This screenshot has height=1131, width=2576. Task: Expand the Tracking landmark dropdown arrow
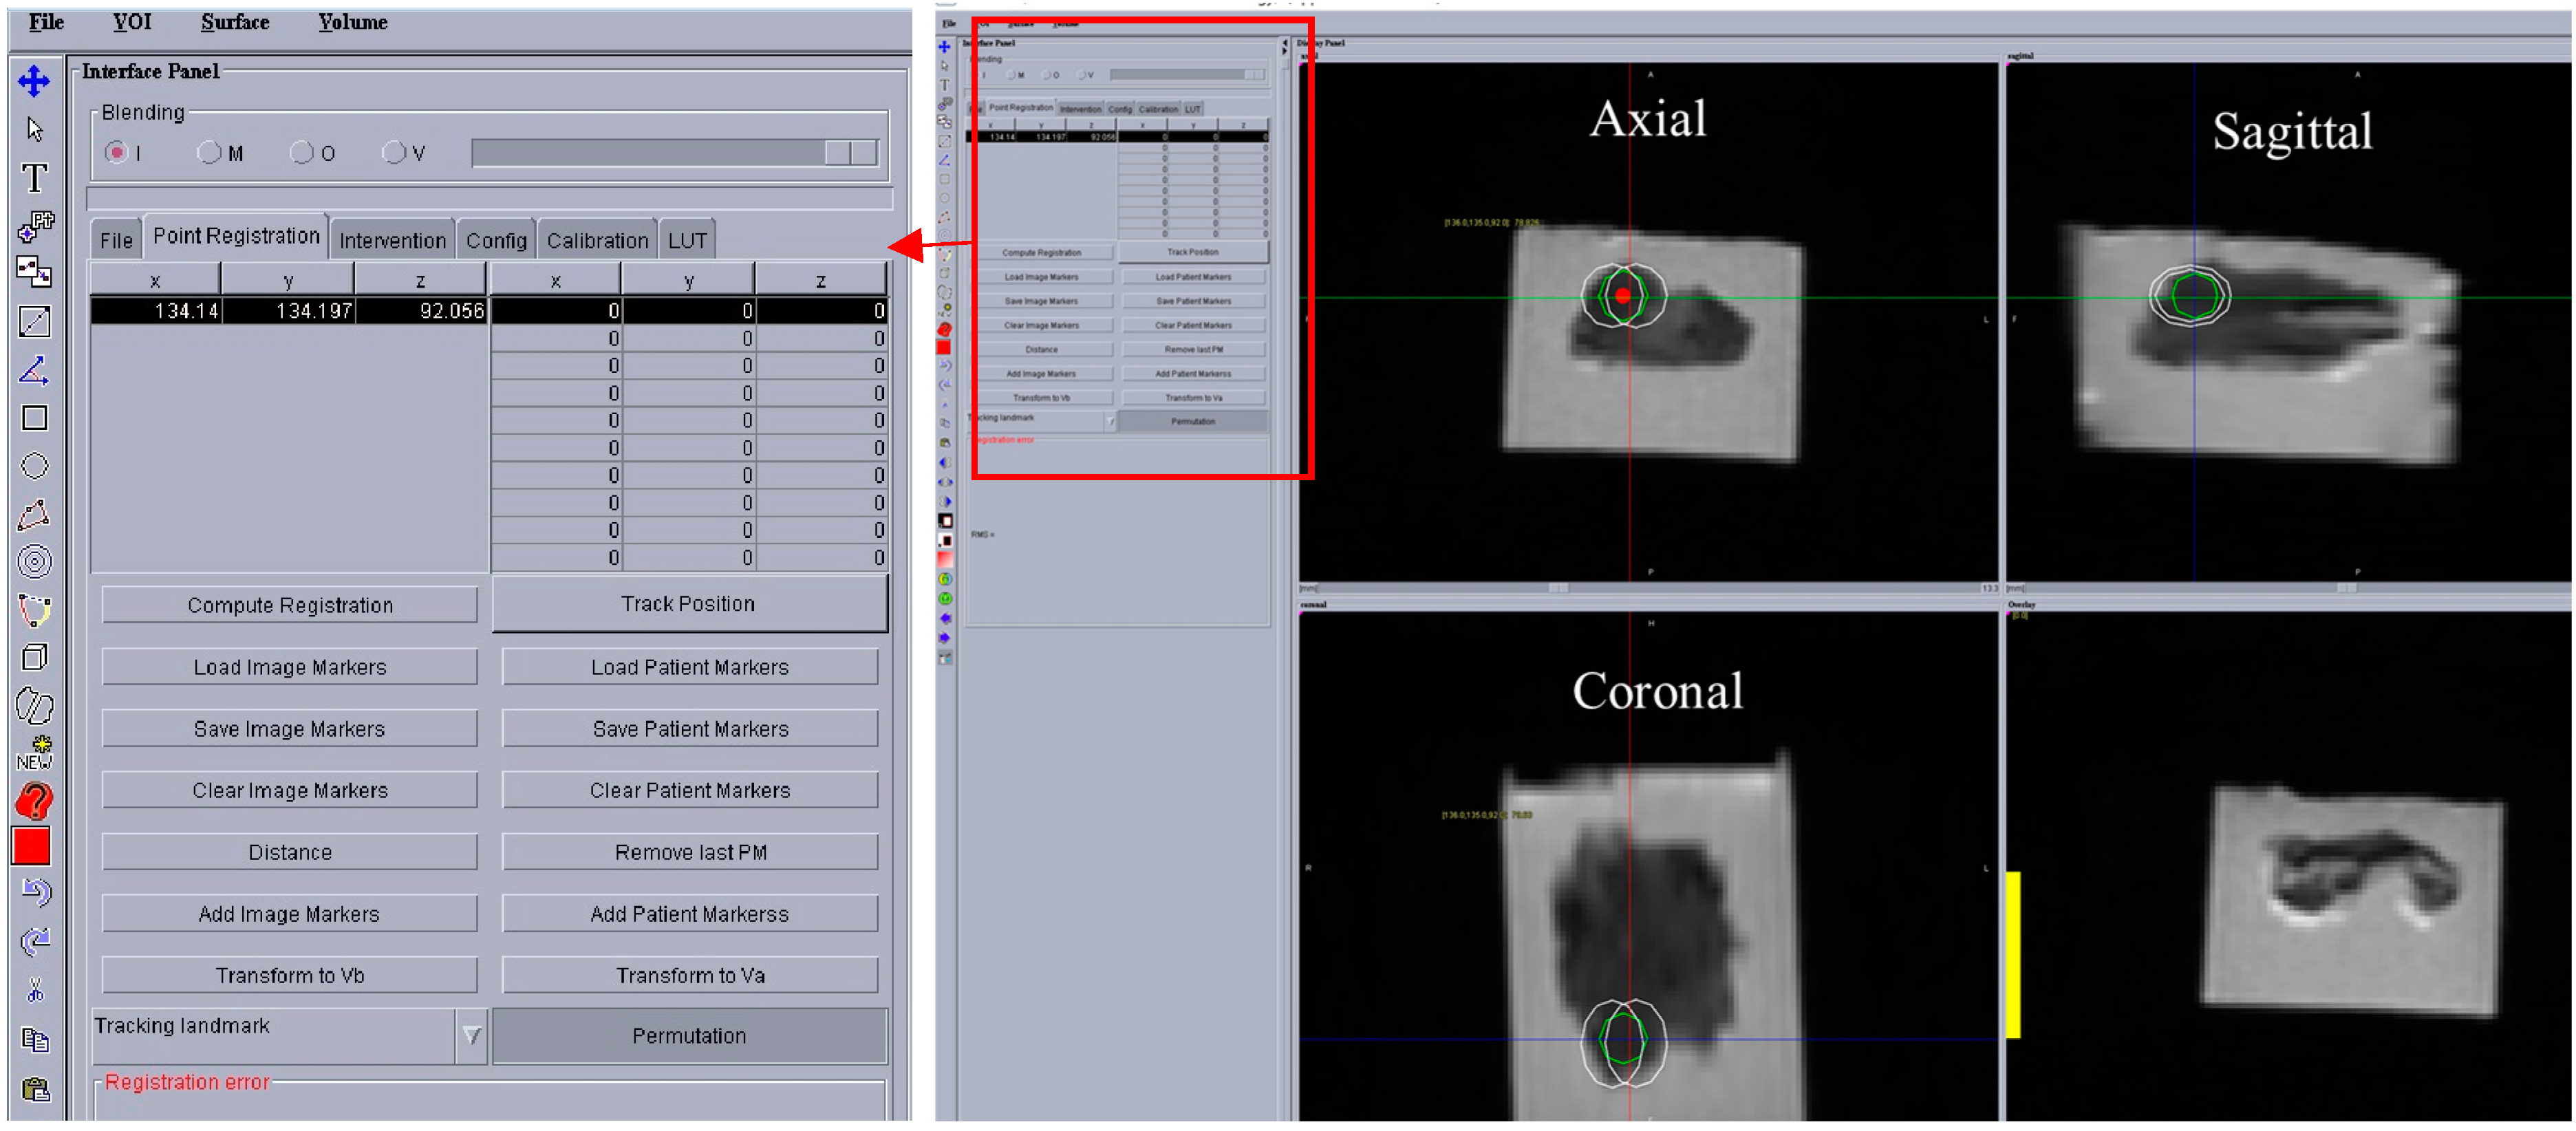(x=471, y=1036)
